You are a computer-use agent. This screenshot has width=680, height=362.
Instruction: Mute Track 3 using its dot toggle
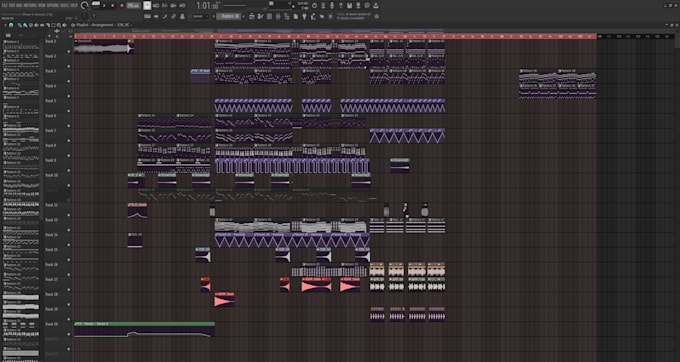click(69, 81)
